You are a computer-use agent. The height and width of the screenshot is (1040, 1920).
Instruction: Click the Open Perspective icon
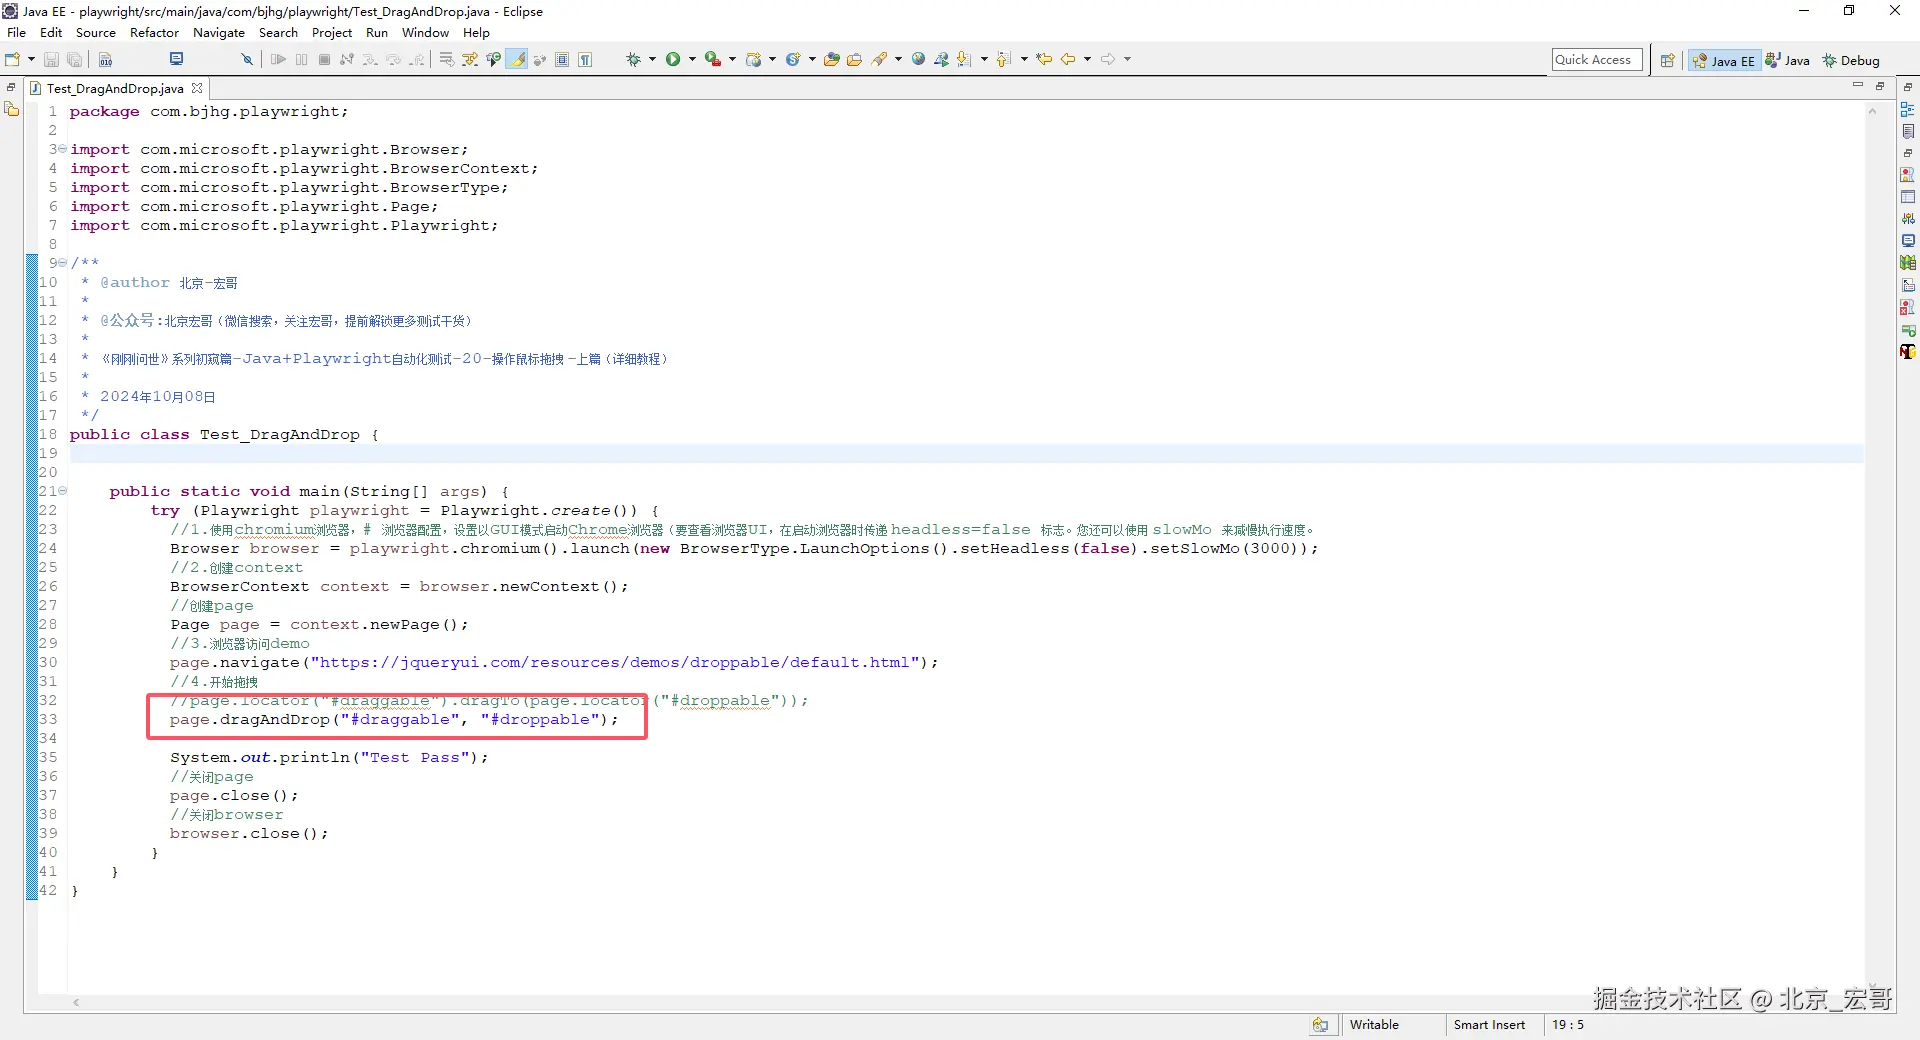[x=1667, y=60]
